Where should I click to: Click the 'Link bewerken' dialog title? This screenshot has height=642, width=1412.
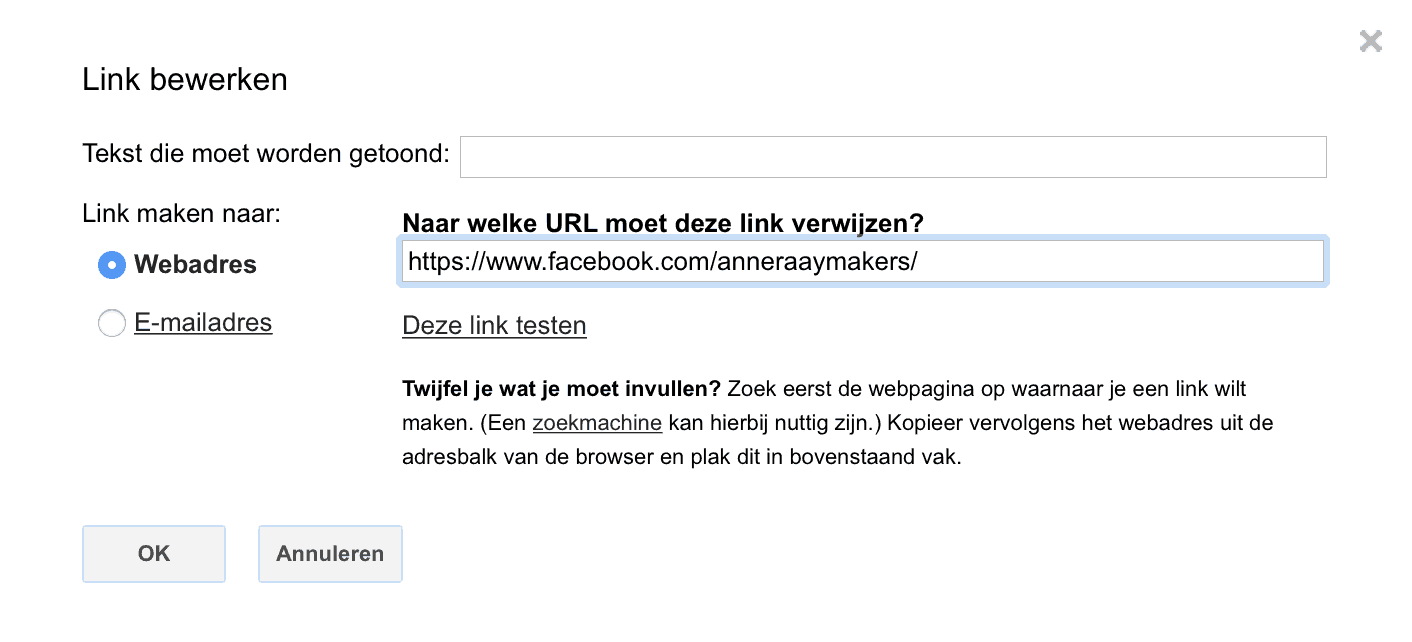(x=185, y=79)
